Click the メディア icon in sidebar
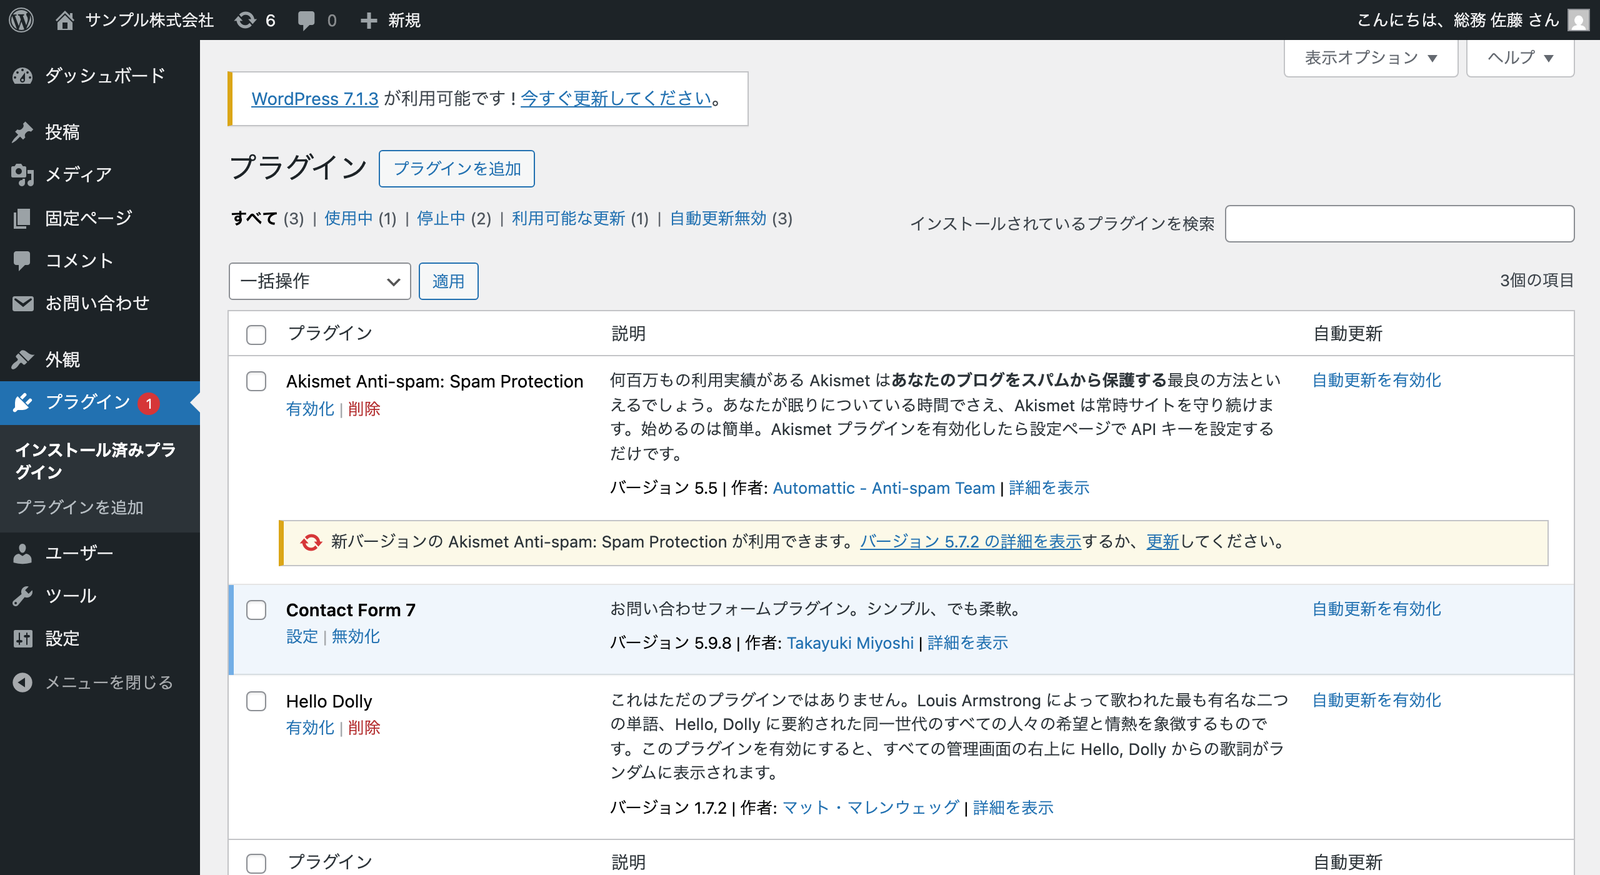 22,175
